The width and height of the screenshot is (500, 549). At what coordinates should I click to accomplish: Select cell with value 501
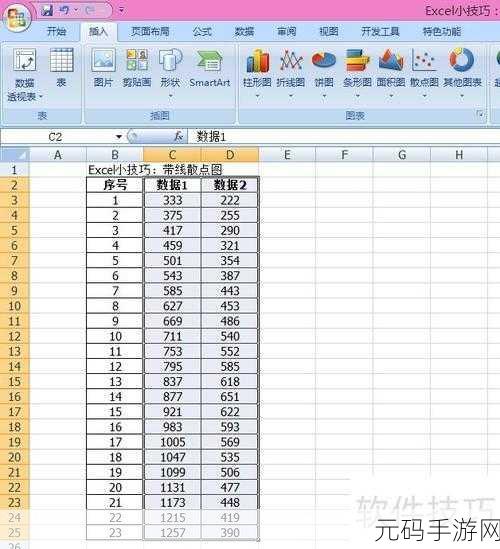click(x=172, y=261)
